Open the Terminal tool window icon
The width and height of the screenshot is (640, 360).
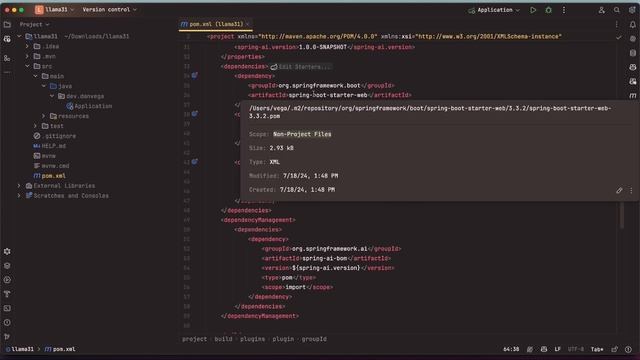point(7,308)
